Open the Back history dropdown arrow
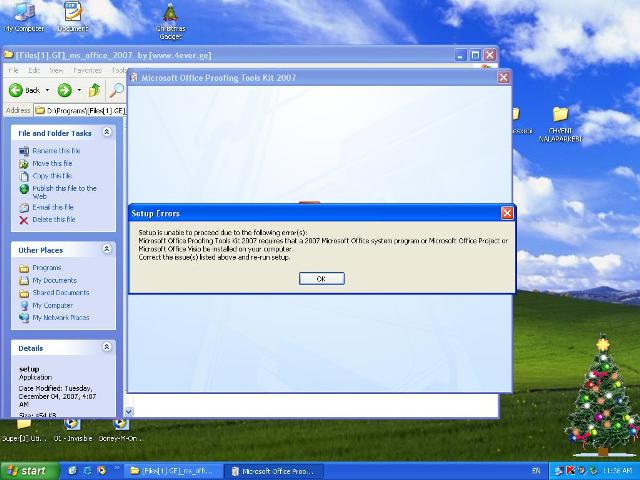This screenshot has height=480, width=640. tap(47, 90)
